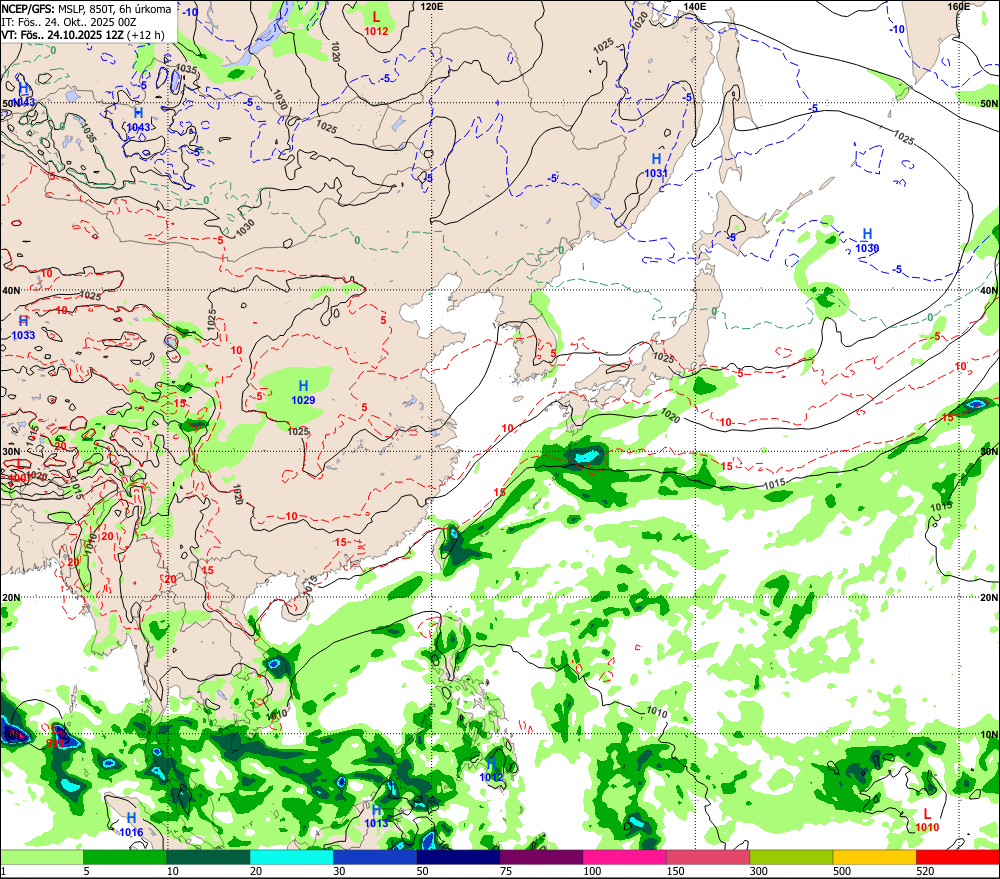Select the IT: Fös.. 24. Okt.. 2025 00Z line
Screen dimensions: 1000x879
69,22
